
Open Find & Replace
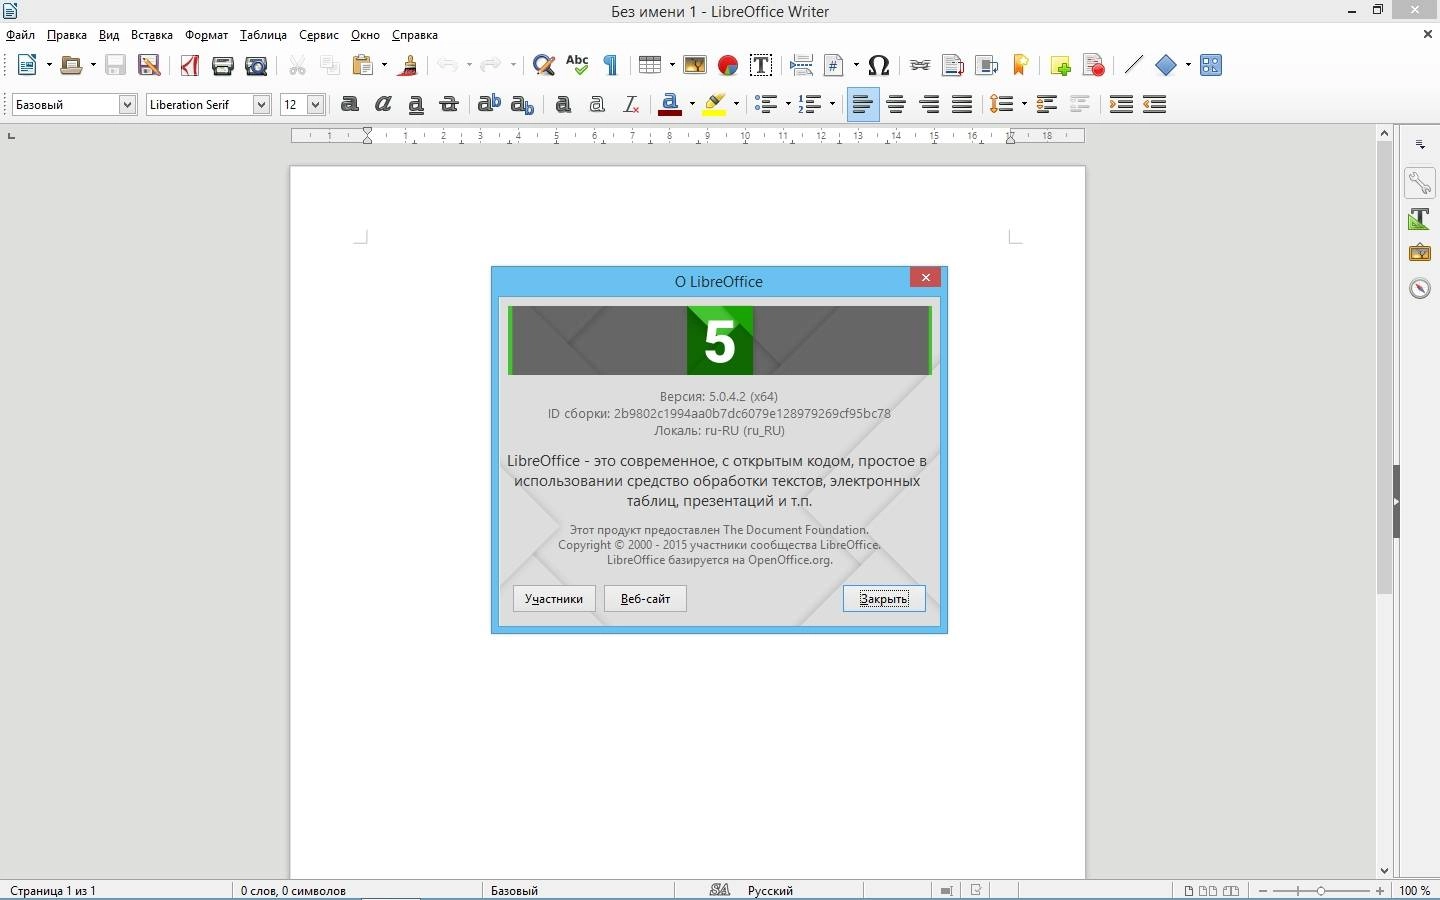pyautogui.click(x=544, y=66)
